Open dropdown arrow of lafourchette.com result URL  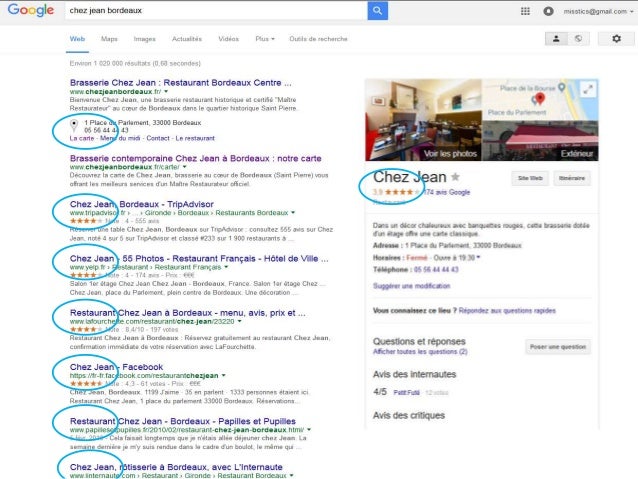(240, 321)
